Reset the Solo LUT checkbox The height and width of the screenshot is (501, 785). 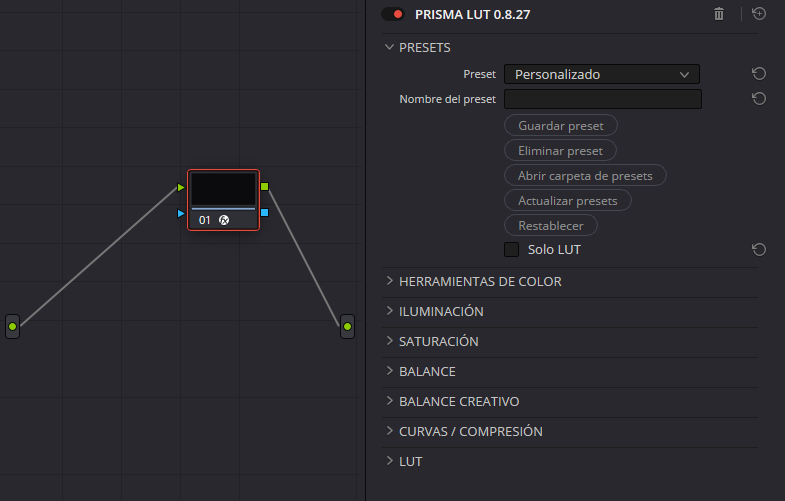click(759, 249)
